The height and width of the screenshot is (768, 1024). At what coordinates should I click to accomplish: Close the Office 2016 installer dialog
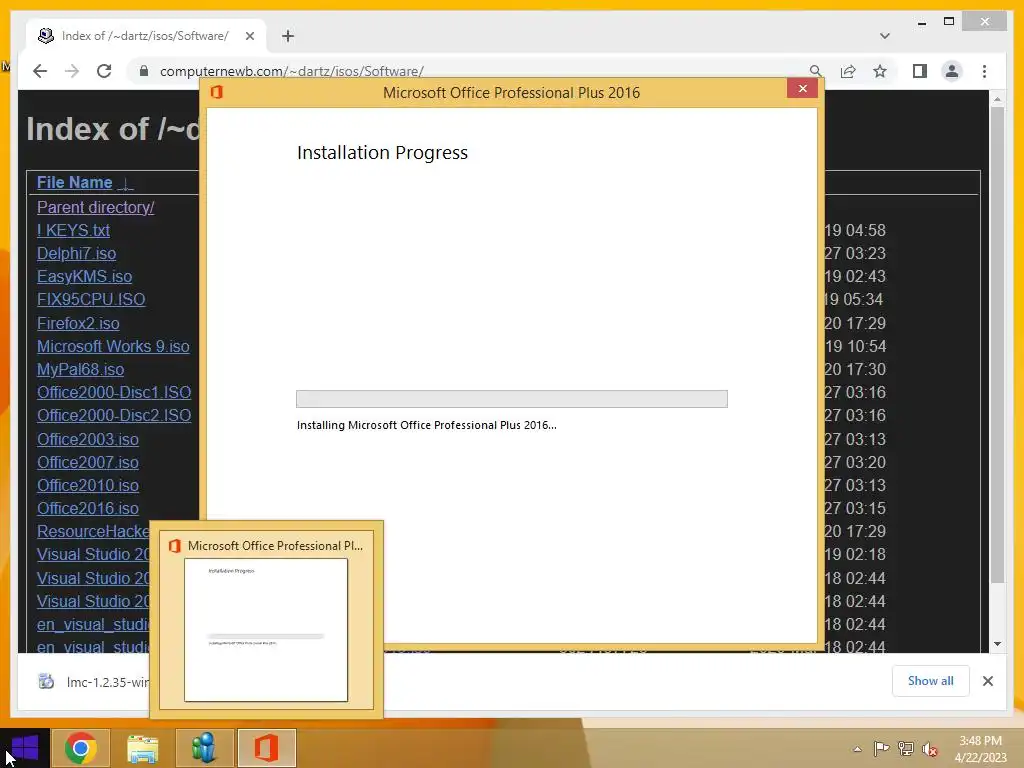(x=803, y=89)
